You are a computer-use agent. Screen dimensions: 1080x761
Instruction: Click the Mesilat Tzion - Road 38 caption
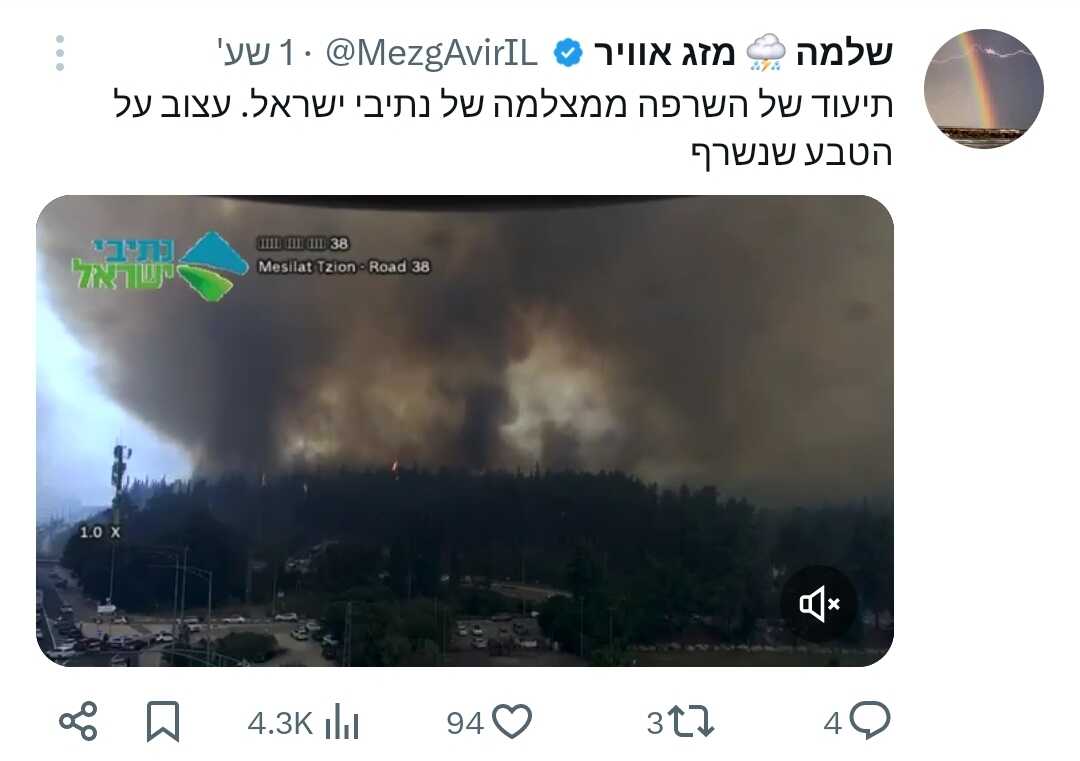(x=344, y=267)
